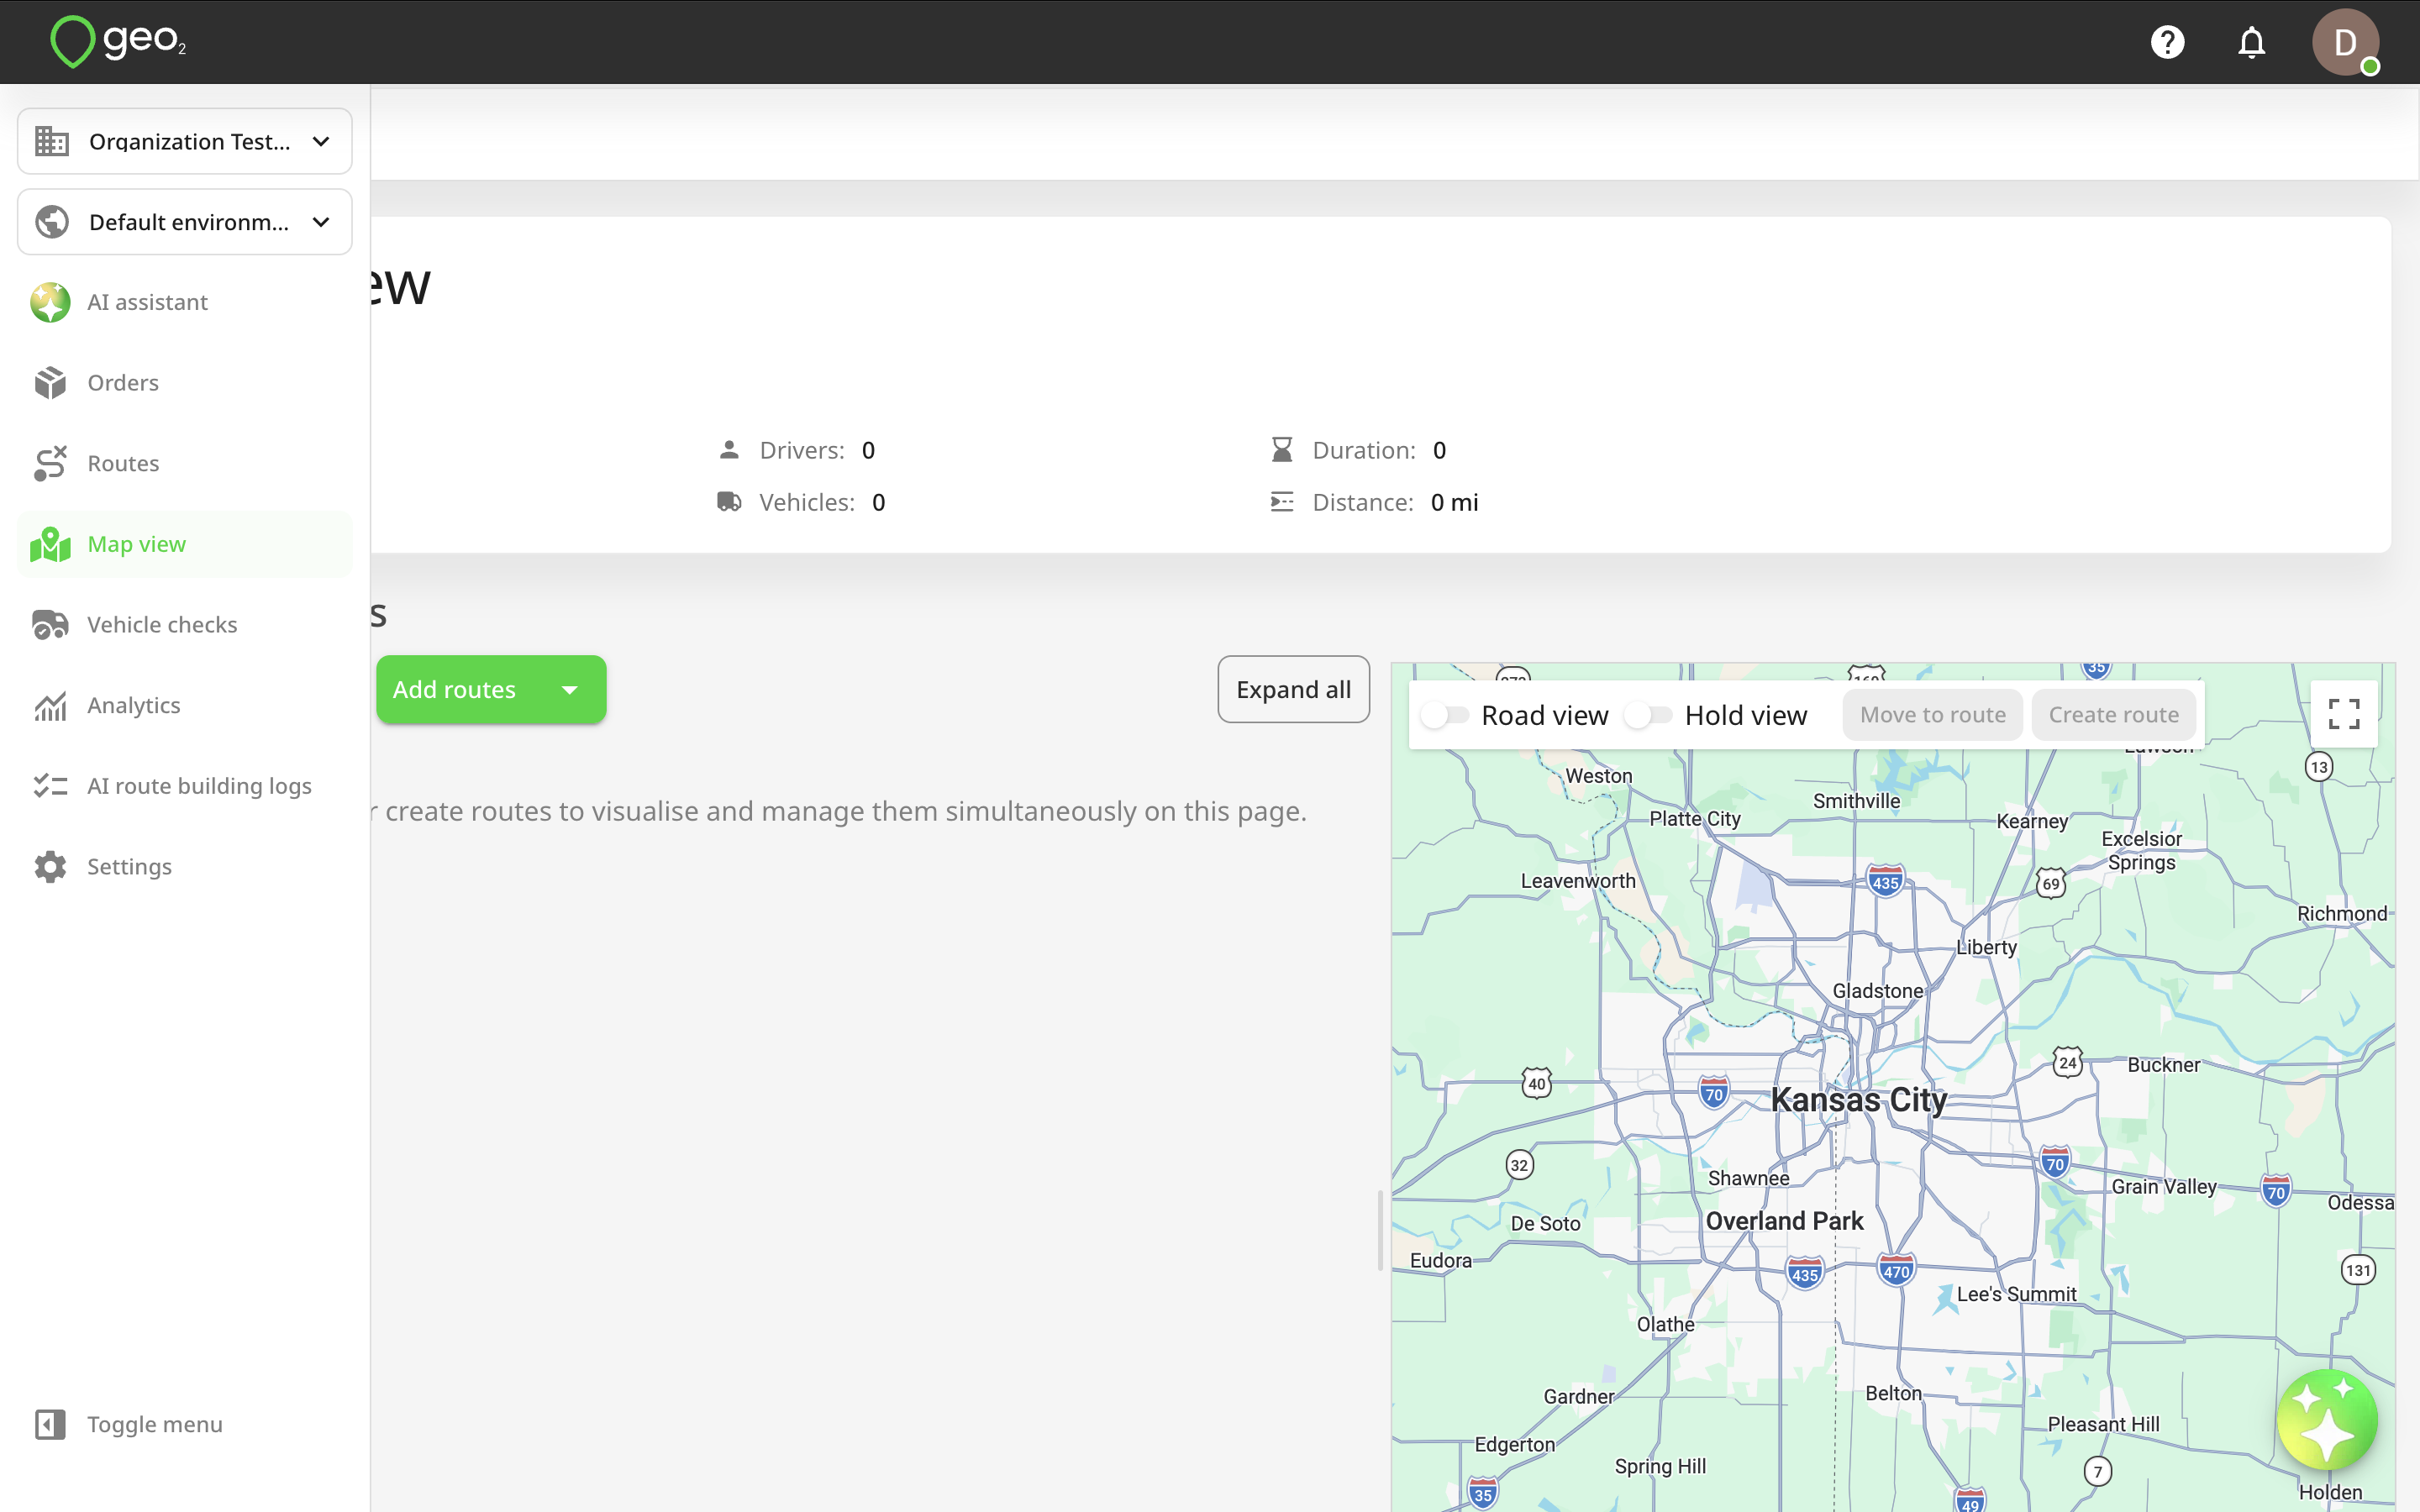
Task: Click the Drivers: 0 statistic
Action: (x=797, y=450)
